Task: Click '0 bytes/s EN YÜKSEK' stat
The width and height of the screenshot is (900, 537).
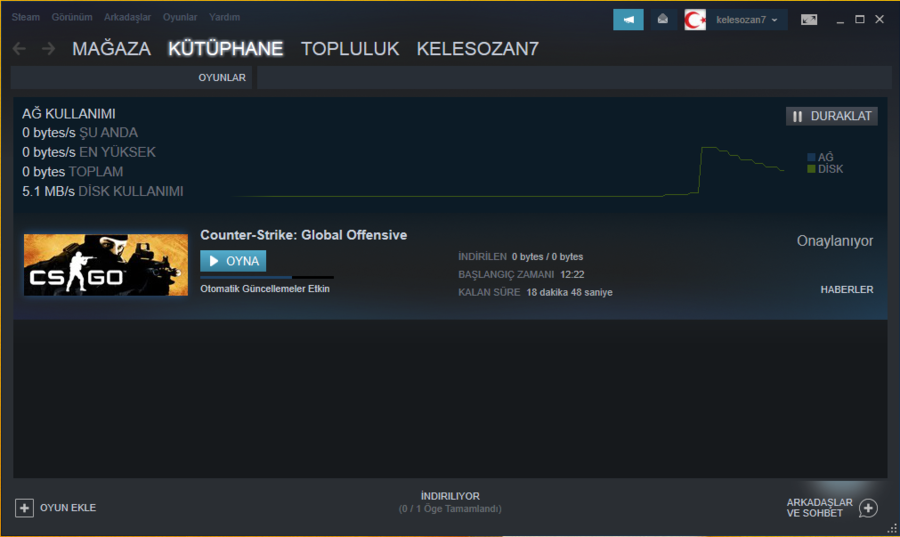Action: tap(89, 153)
